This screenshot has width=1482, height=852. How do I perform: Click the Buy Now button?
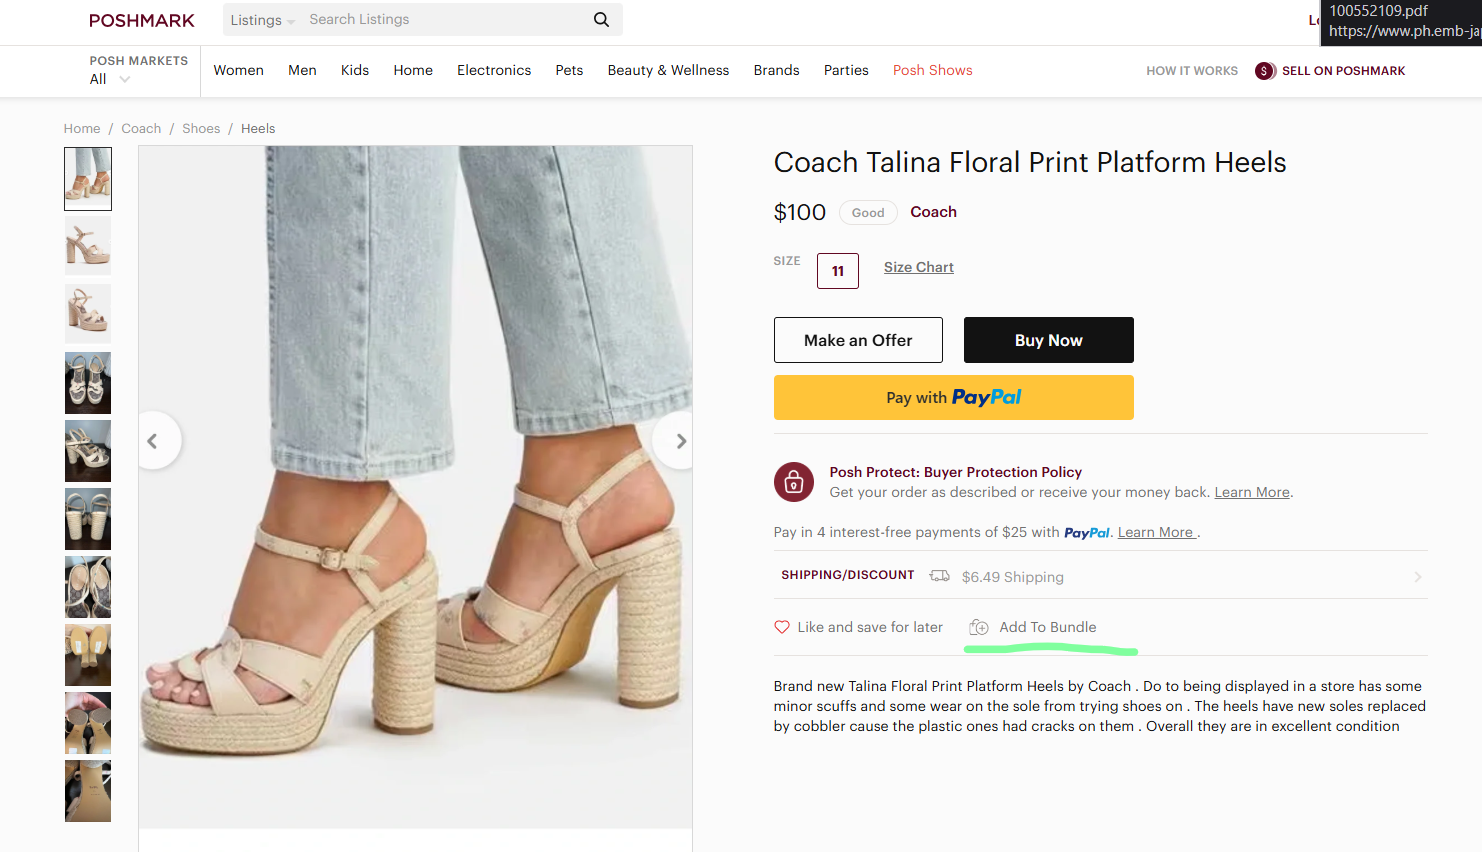coord(1049,340)
